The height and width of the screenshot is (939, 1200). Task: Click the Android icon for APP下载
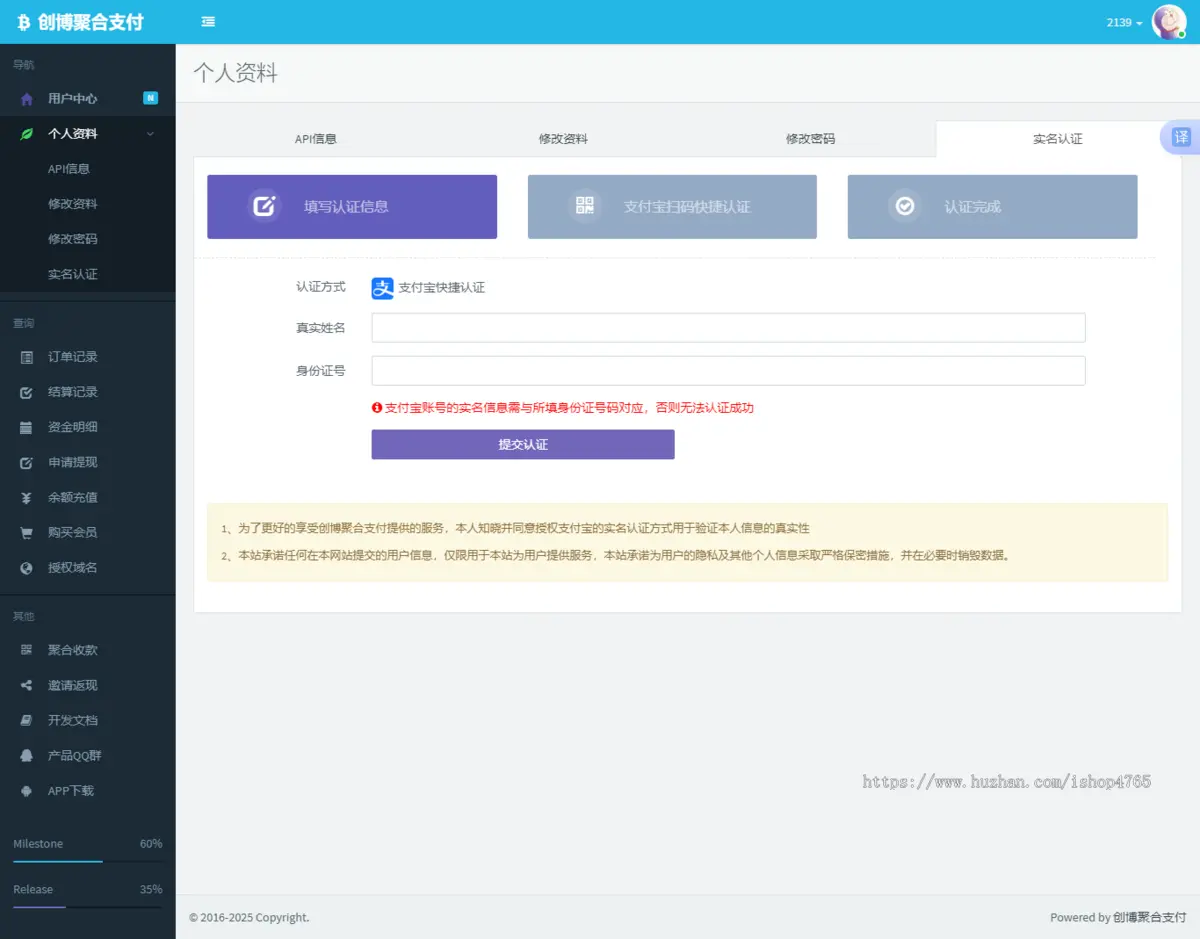pos(27,791)
